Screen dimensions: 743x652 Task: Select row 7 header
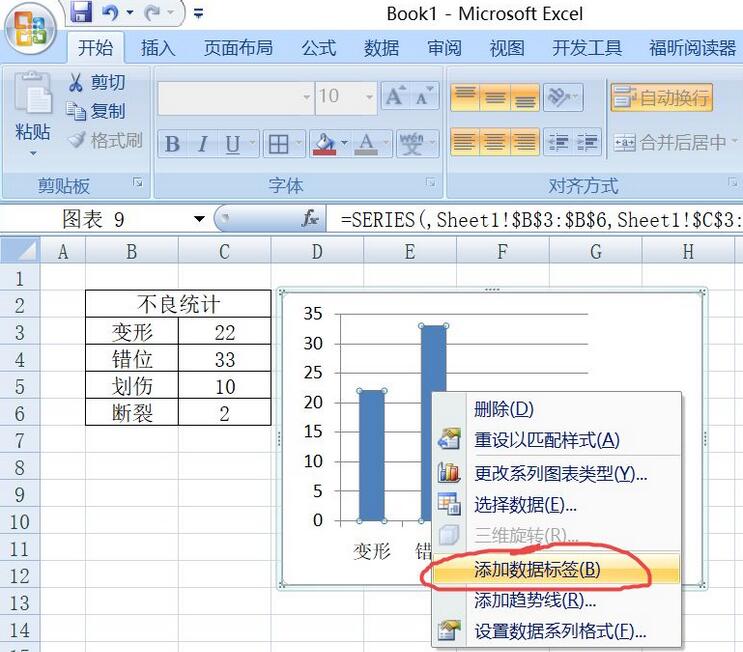click(x=20, y=441)
